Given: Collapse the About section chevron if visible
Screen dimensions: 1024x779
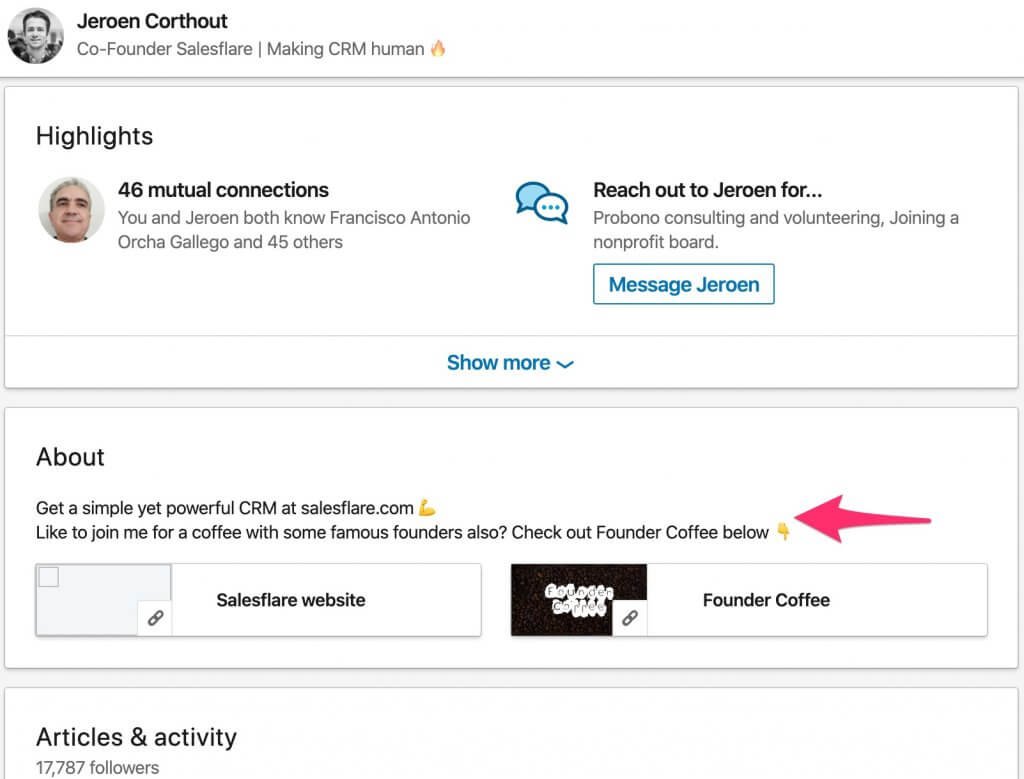Looking at the screenshot, I should [x=70, y=458].
